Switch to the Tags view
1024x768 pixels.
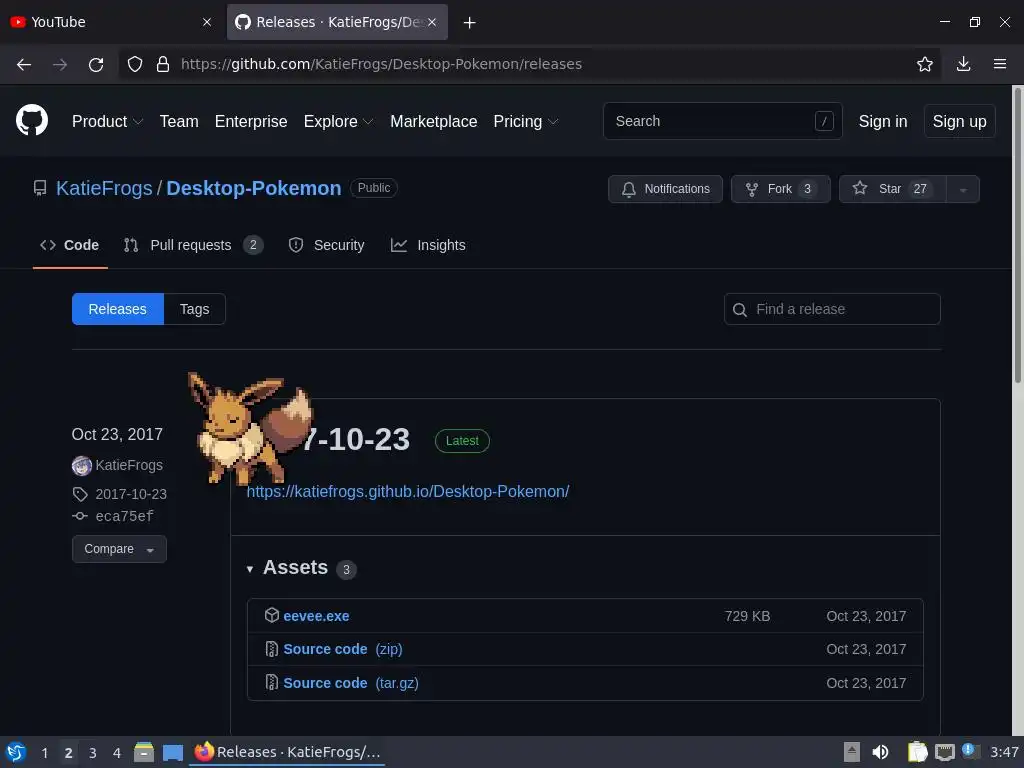195,309
